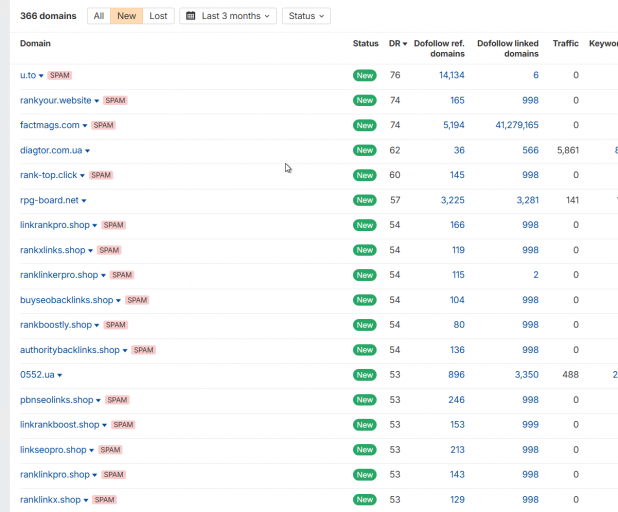
Task: Open the linkrankpro.shop domain link
Action: [55, 225]
